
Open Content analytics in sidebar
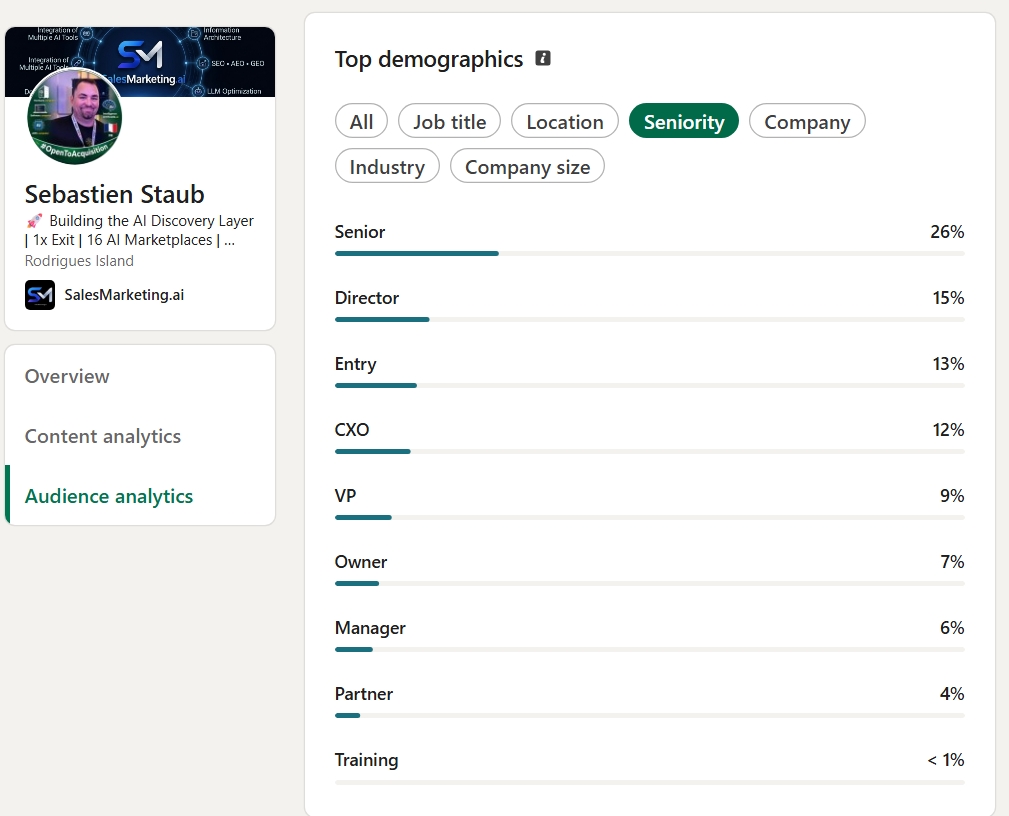(103, 436)
